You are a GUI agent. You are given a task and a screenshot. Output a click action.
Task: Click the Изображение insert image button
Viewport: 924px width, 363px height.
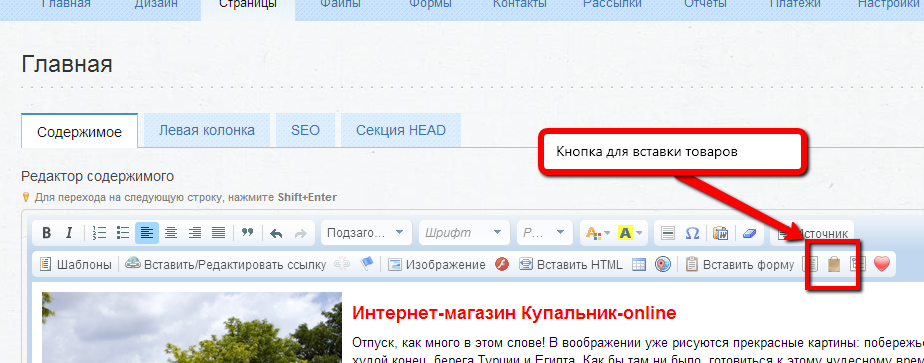tap(436, 265)
